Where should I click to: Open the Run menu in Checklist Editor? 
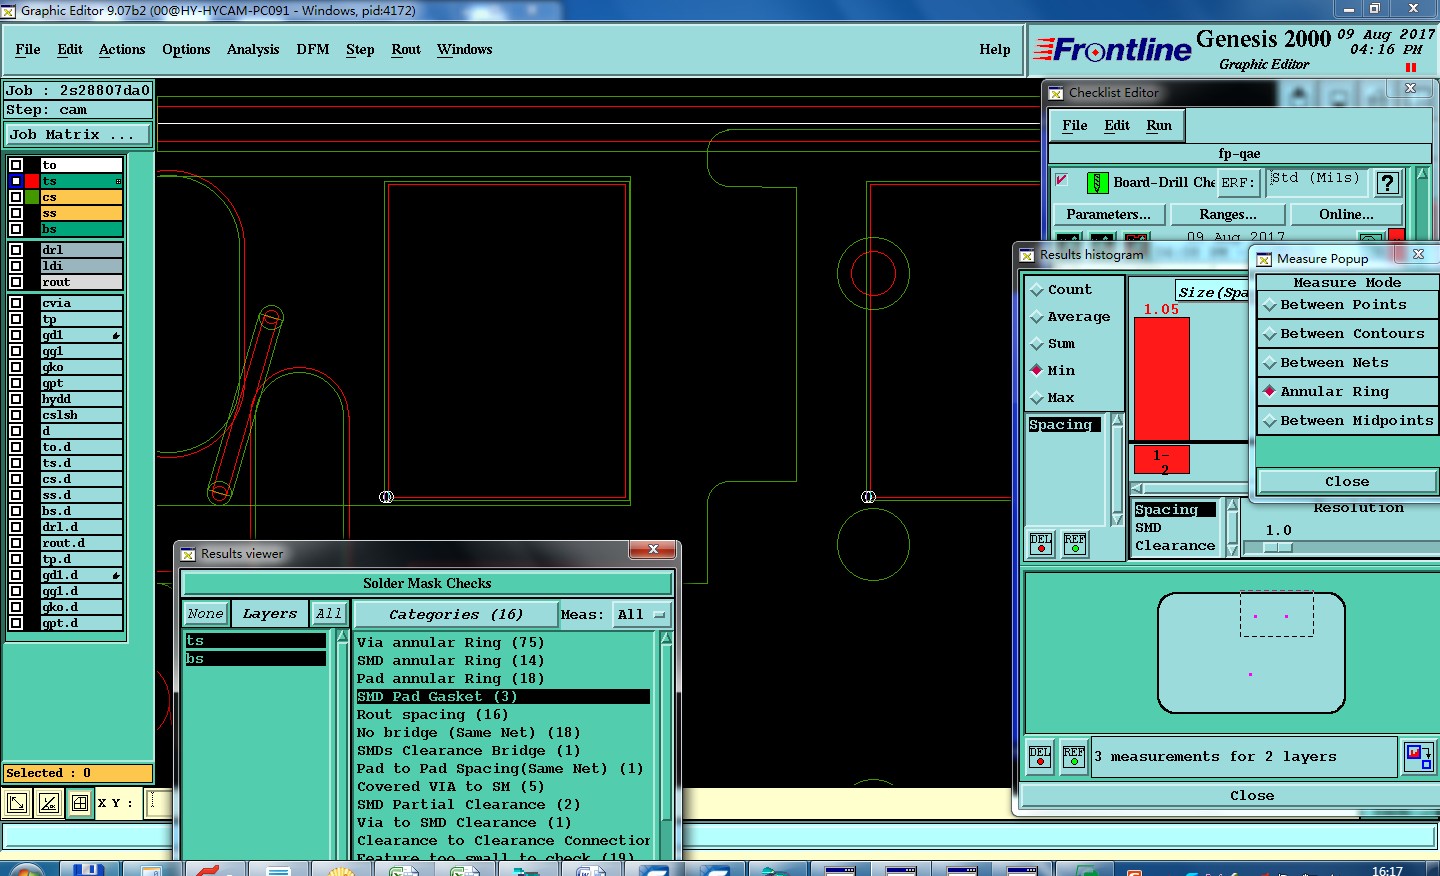[1159, 126]
